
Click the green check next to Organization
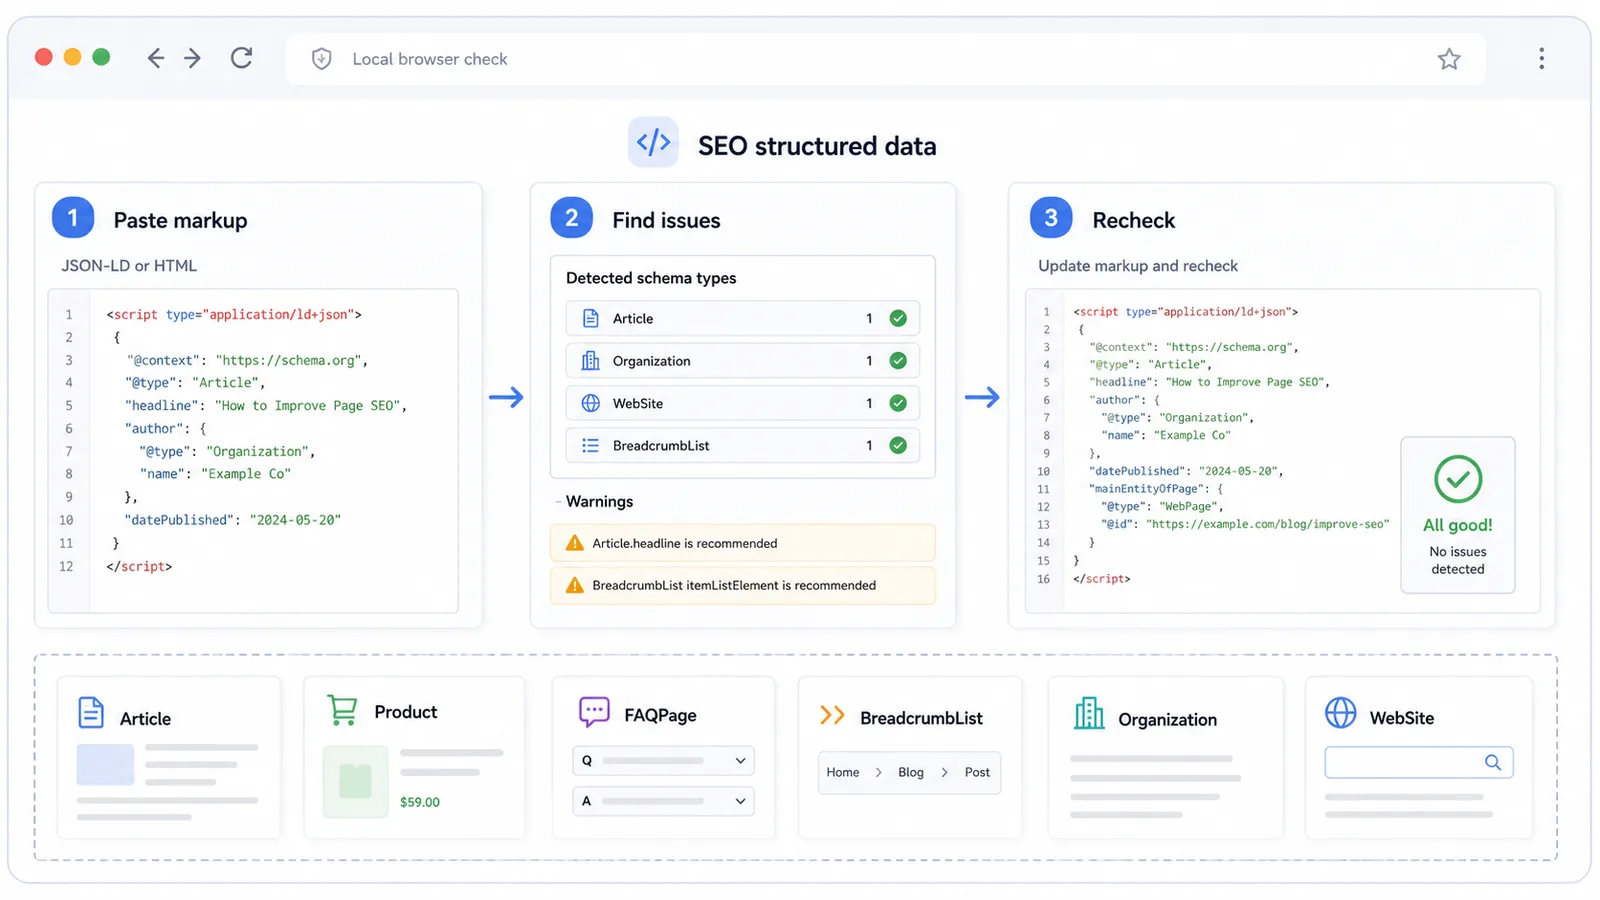click(898, 361)
